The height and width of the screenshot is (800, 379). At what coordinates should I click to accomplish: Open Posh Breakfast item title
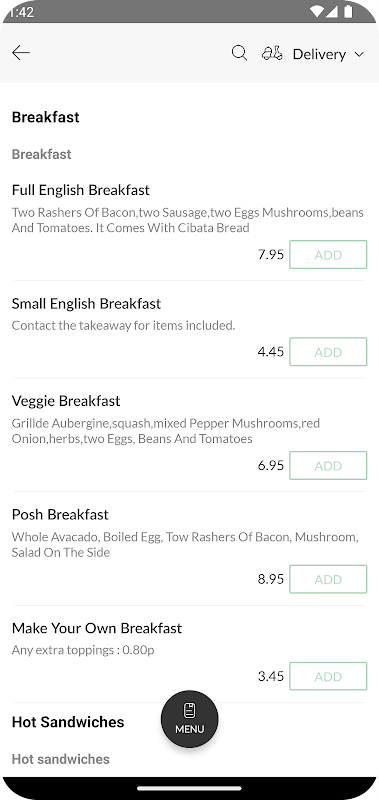(60, 514)
